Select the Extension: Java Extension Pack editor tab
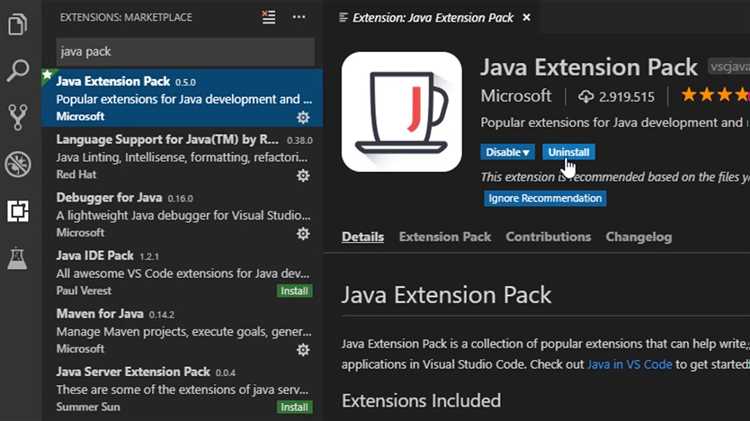 [432, 18]
